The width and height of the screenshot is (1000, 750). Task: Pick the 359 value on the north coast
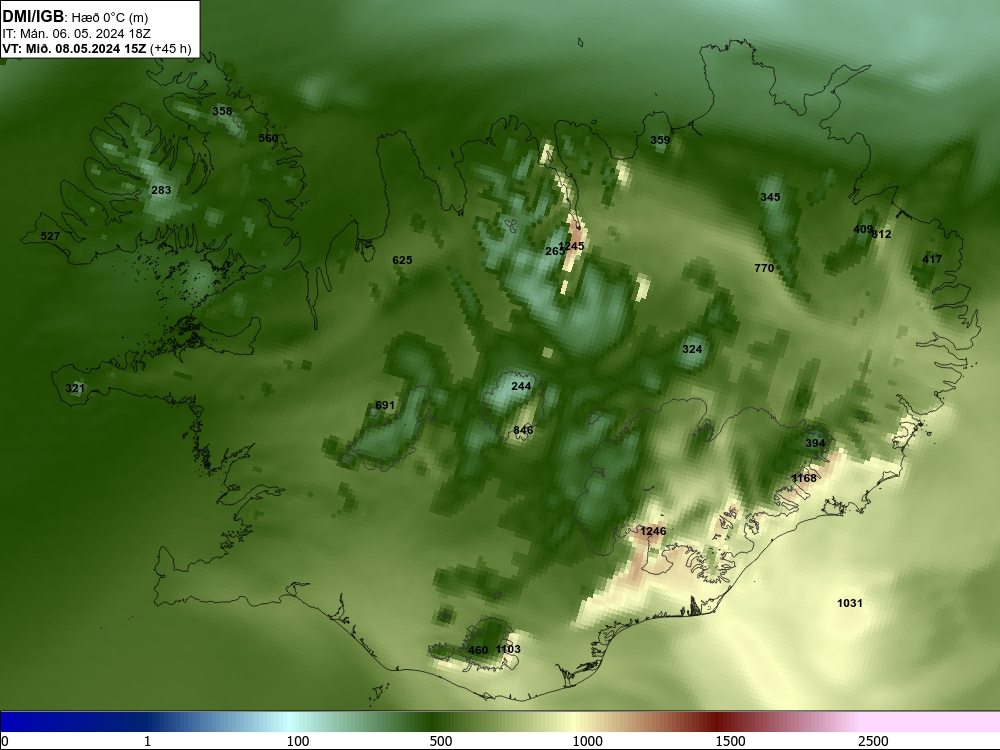pos(660,140)
